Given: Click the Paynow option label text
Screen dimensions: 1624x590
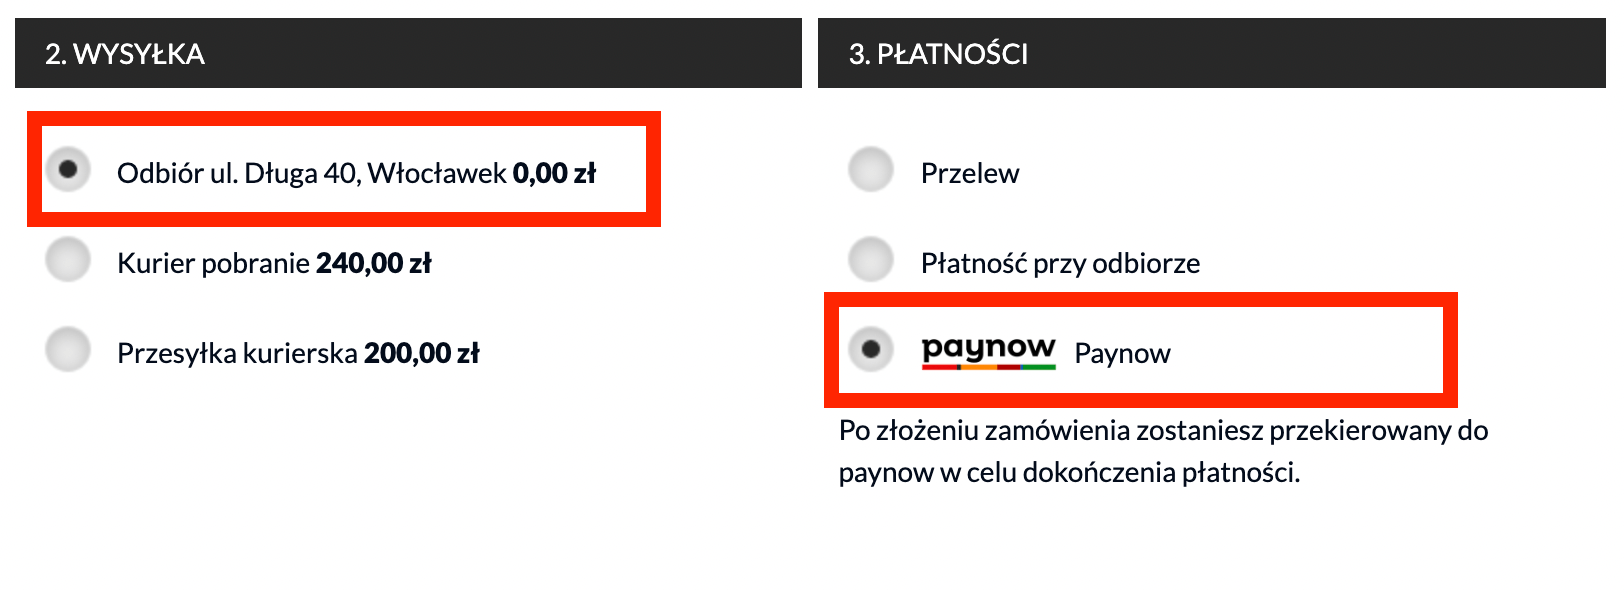Looking at the screenshot, I should point(1122,353).
